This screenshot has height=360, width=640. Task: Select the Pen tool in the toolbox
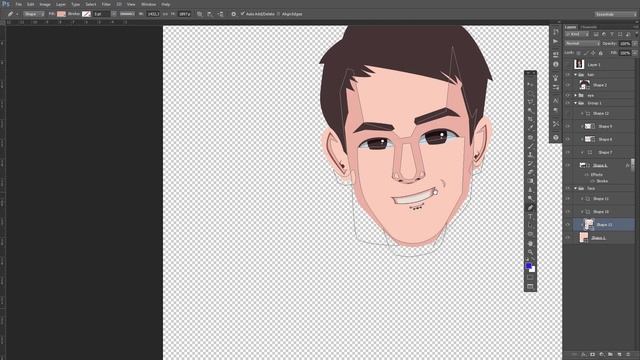(x=530, y=208)
